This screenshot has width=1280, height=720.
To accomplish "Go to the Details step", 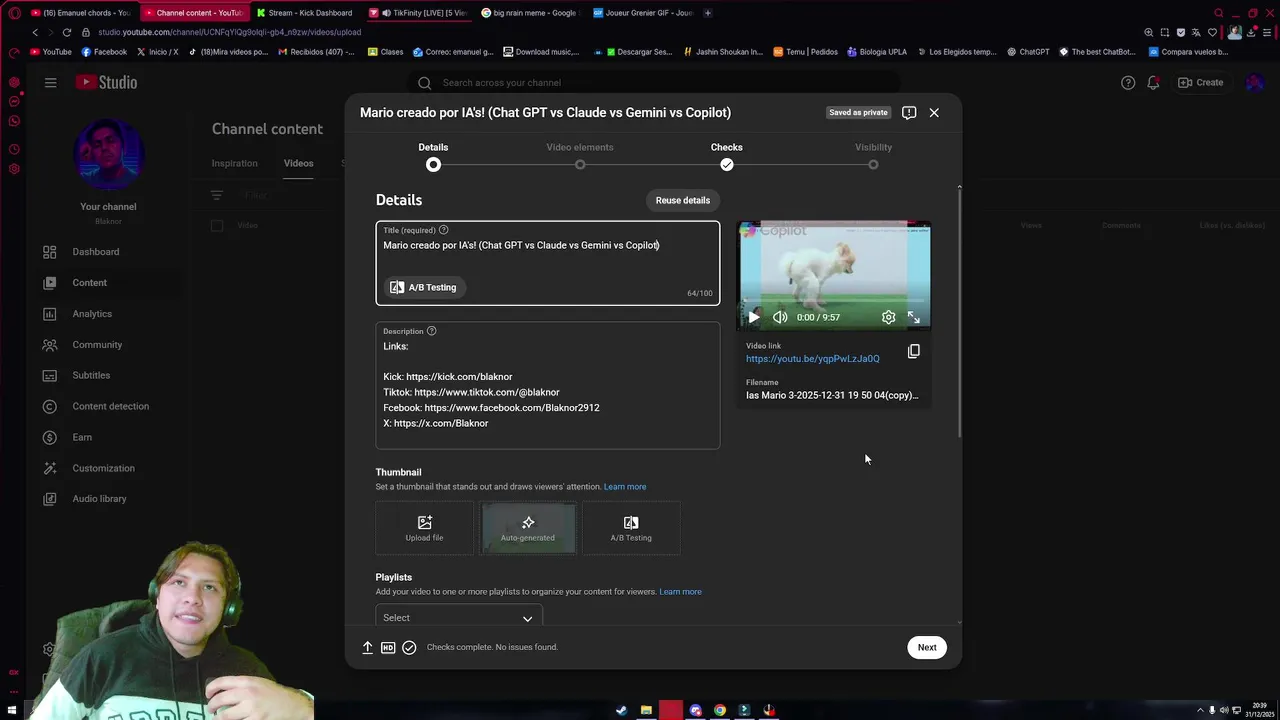I will pos(433,155).
